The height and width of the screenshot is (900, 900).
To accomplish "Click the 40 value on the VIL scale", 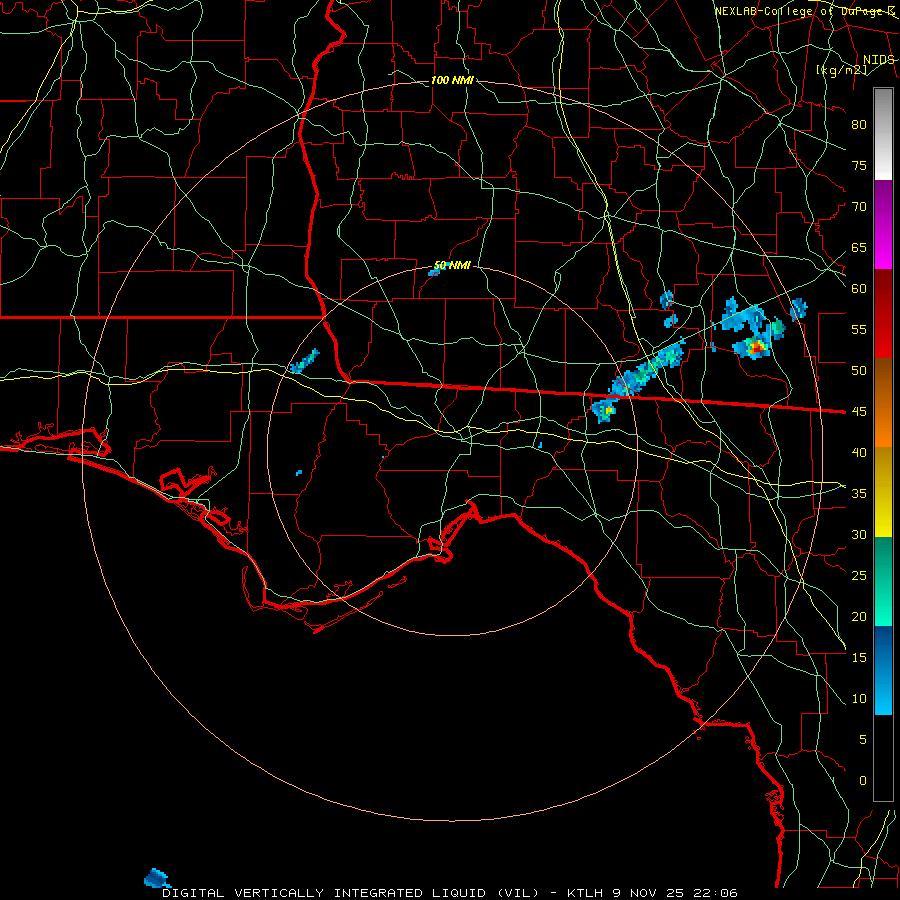I will [859, 452].
